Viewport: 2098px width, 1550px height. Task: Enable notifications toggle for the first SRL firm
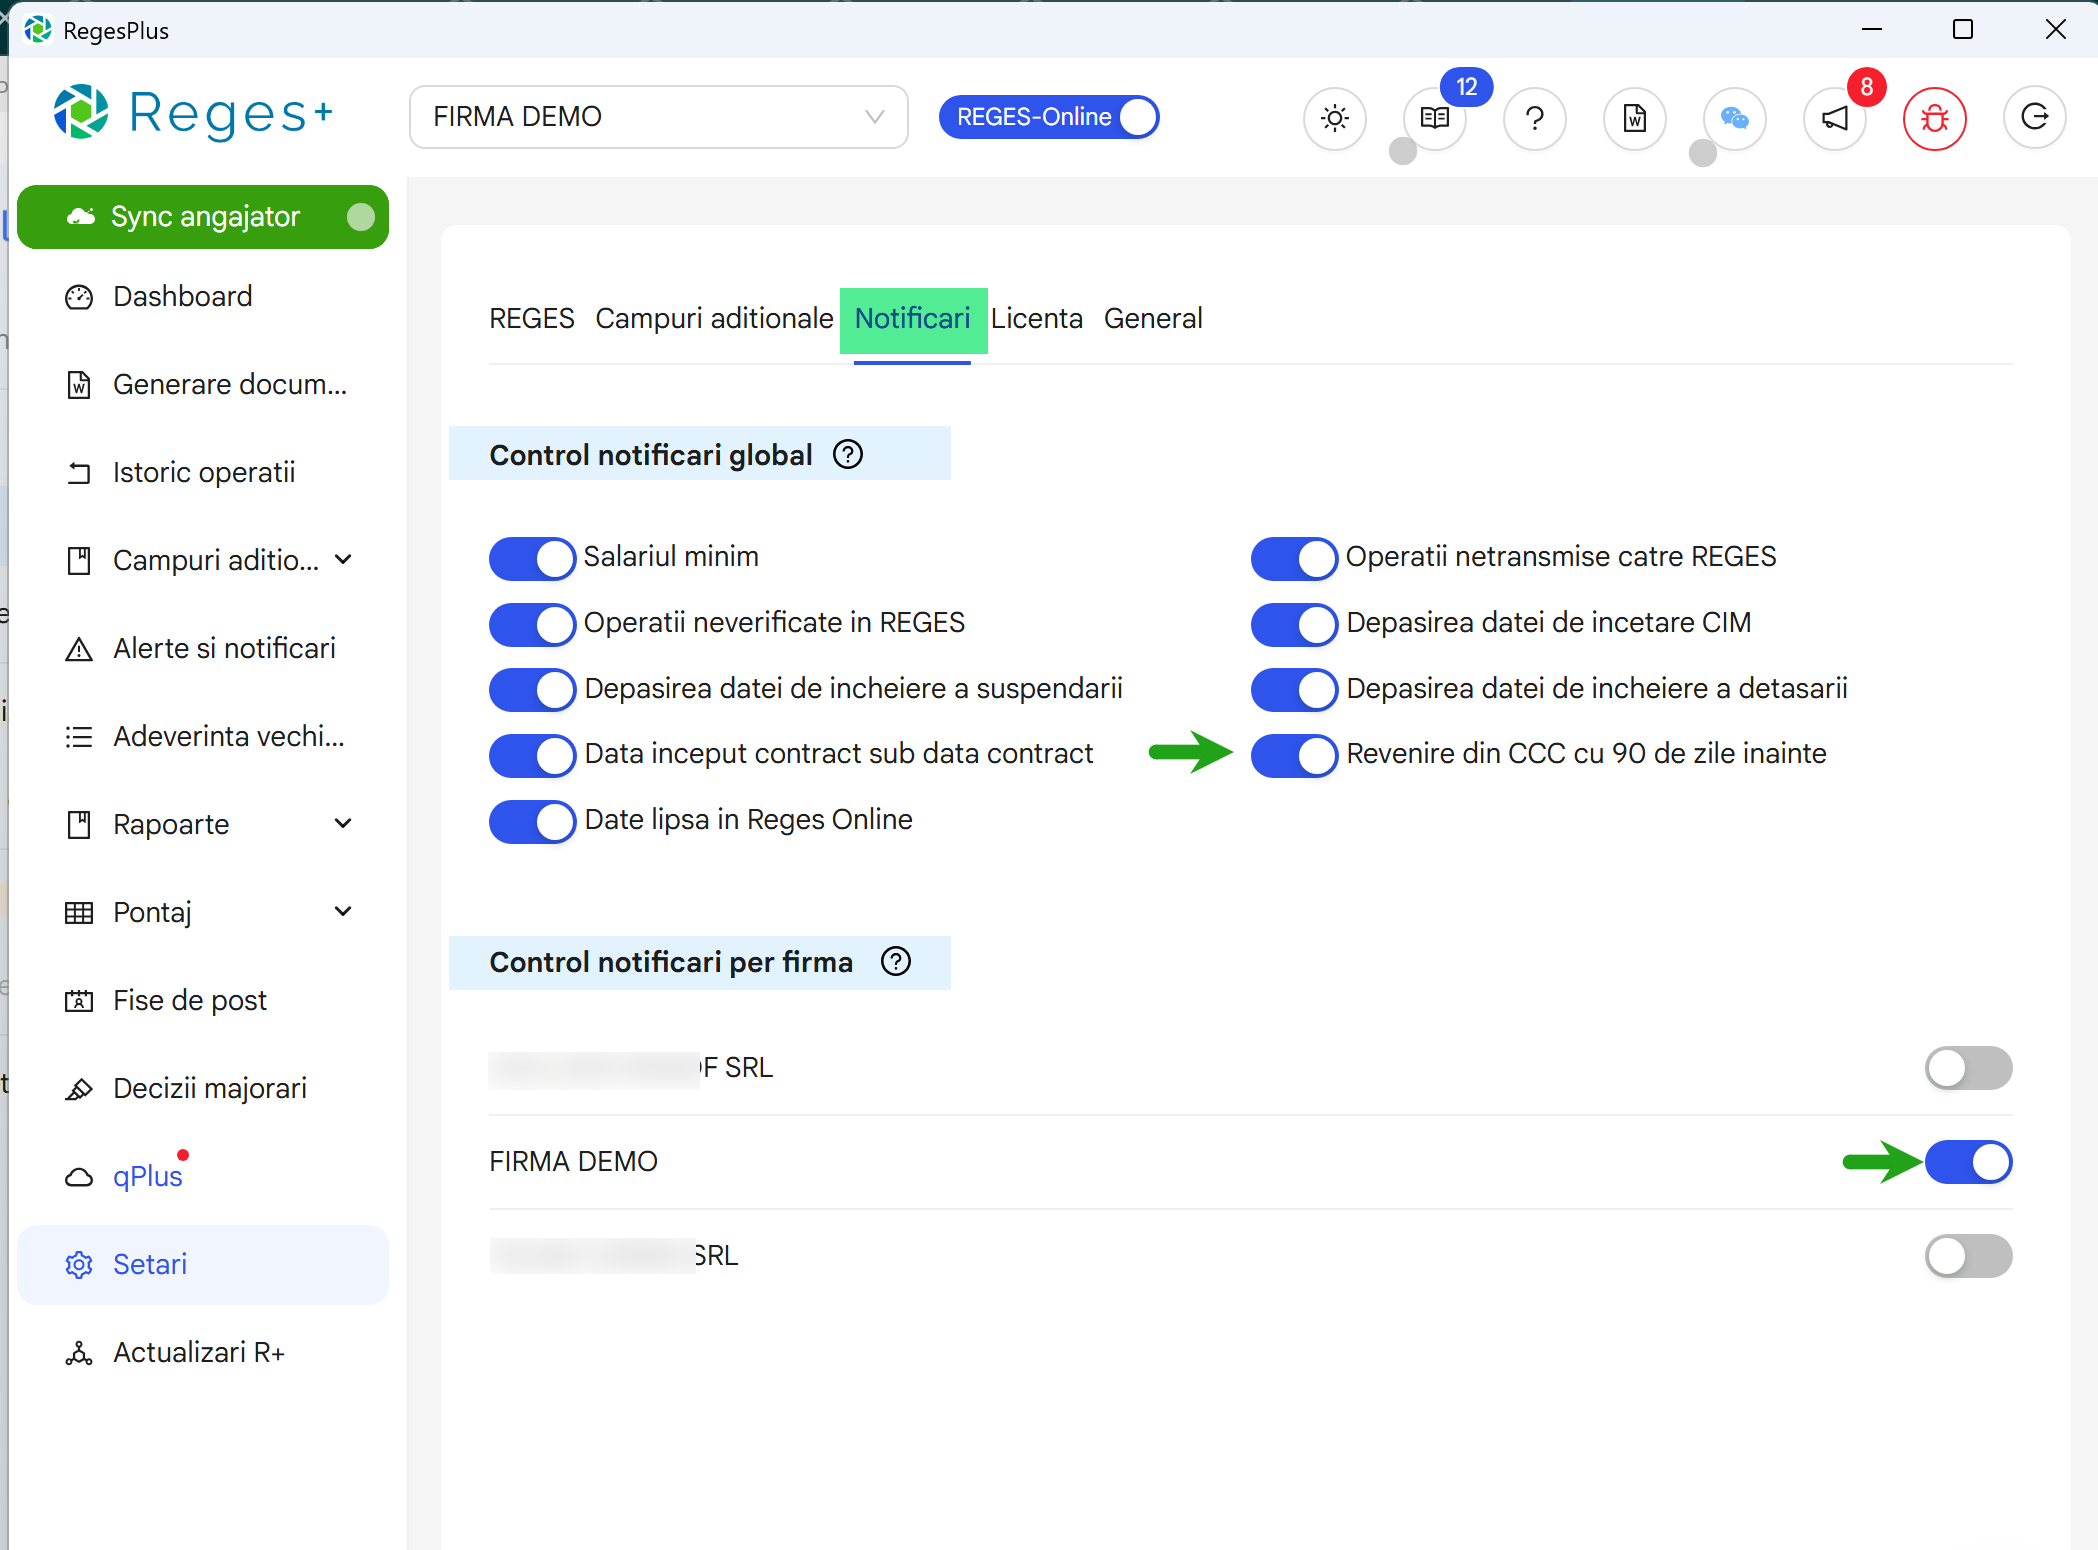pos(1967,1068)
